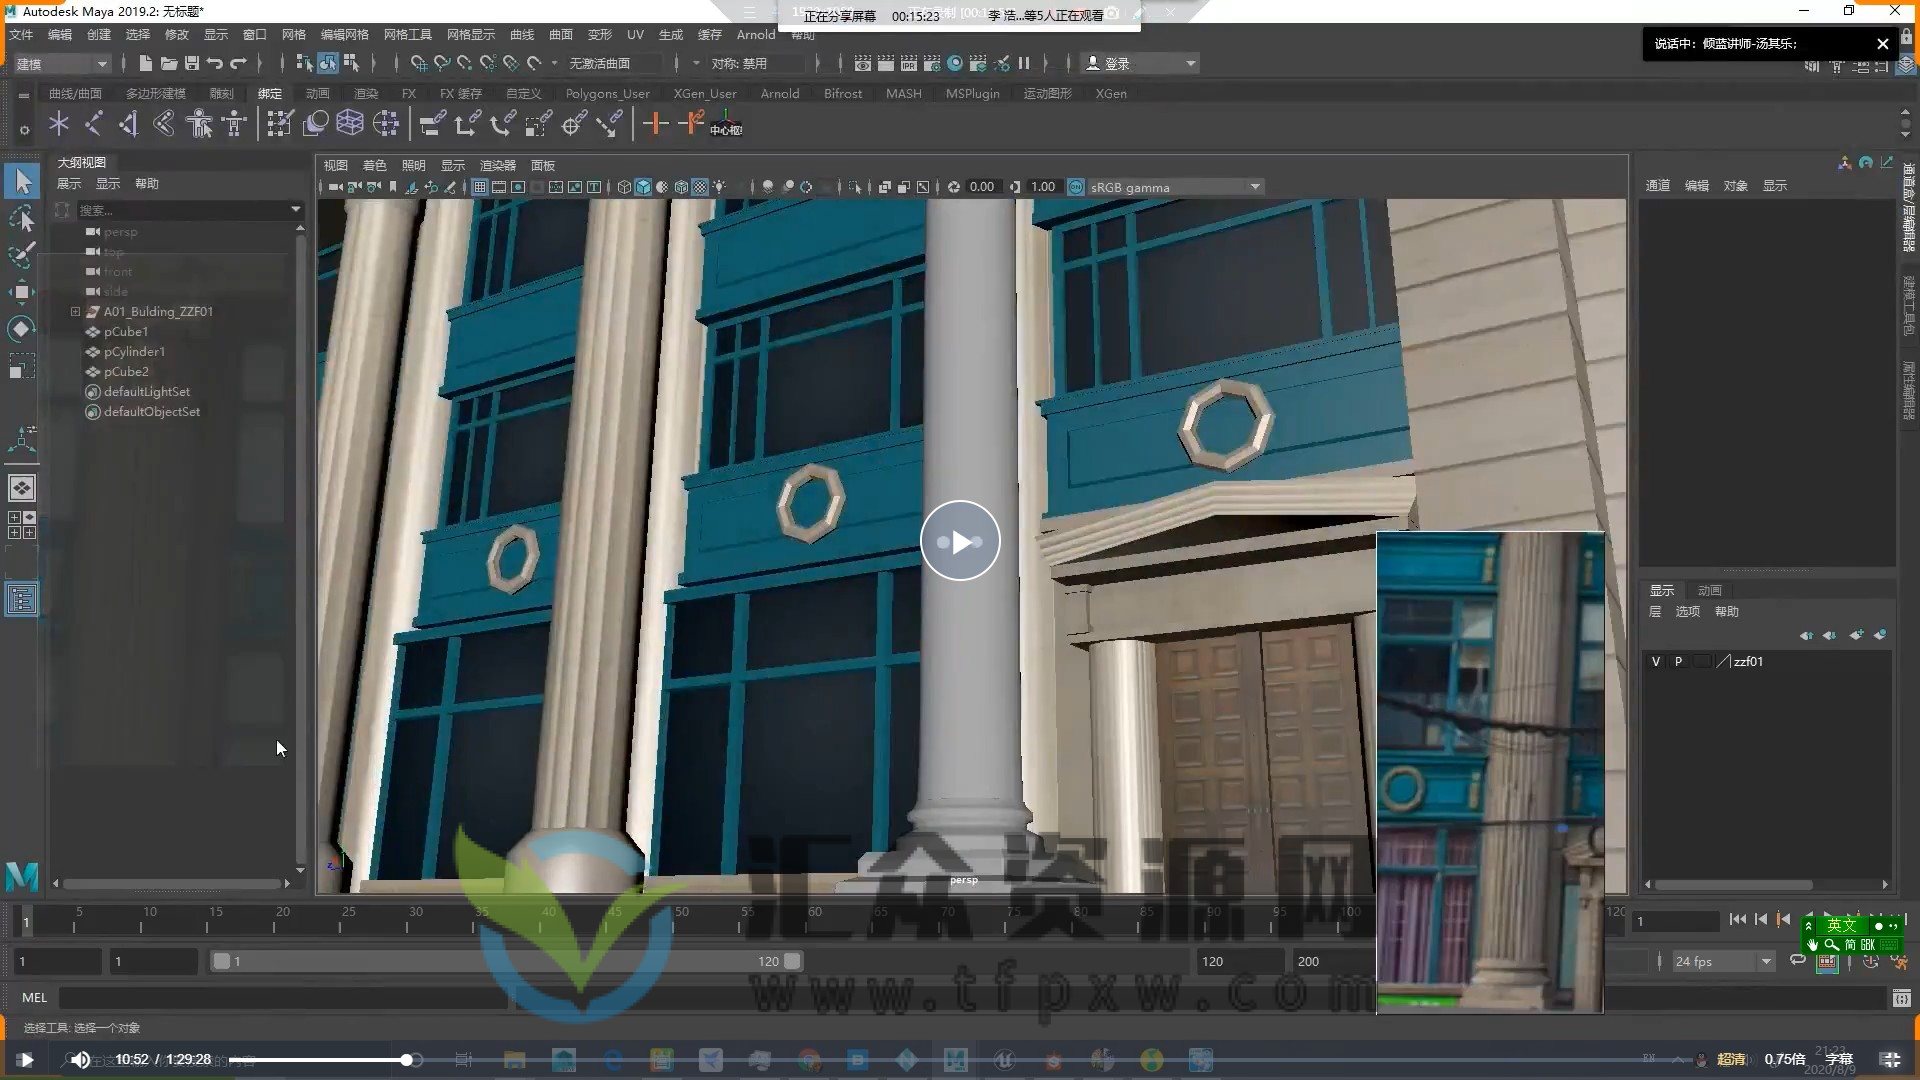
Task: Open the Arnold menu in menu bar
Action: click(x=755, y=34)
